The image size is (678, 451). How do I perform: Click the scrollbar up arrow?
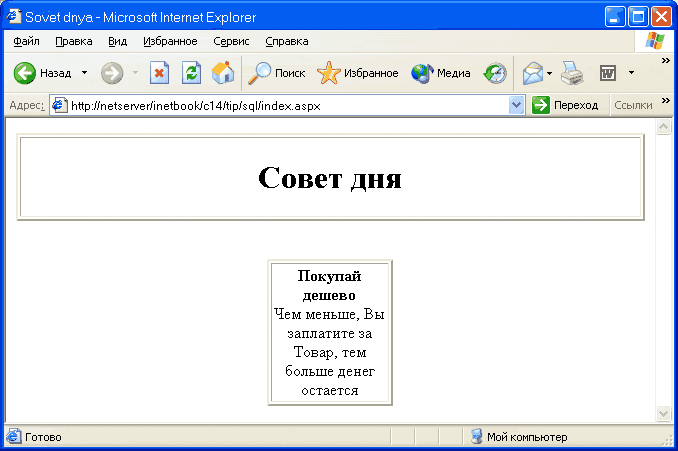(x=663, y=127)
